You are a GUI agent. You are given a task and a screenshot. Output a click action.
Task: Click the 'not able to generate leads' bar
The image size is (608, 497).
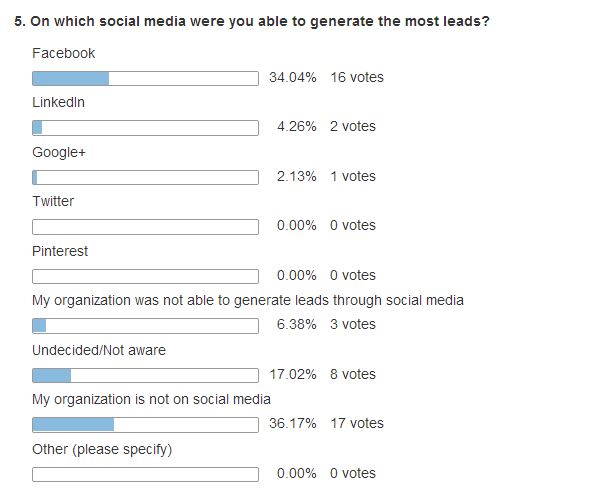pyautogui.click(x=145, y=326)
